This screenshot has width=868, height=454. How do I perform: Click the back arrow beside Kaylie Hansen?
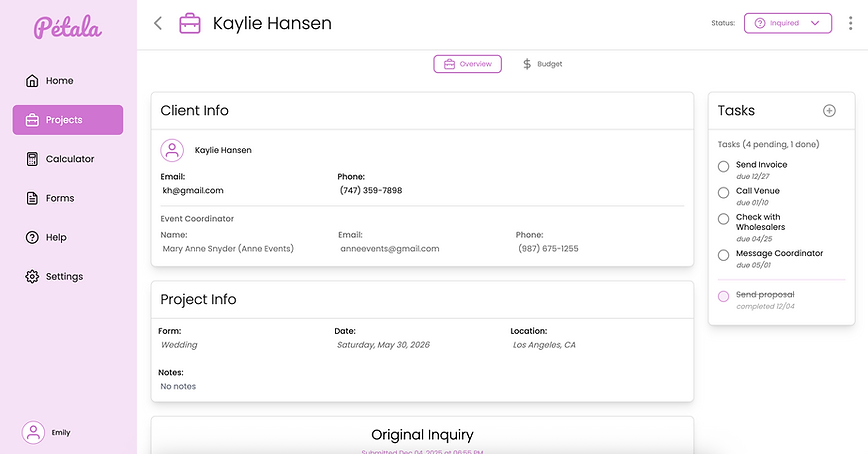(158, 23)
